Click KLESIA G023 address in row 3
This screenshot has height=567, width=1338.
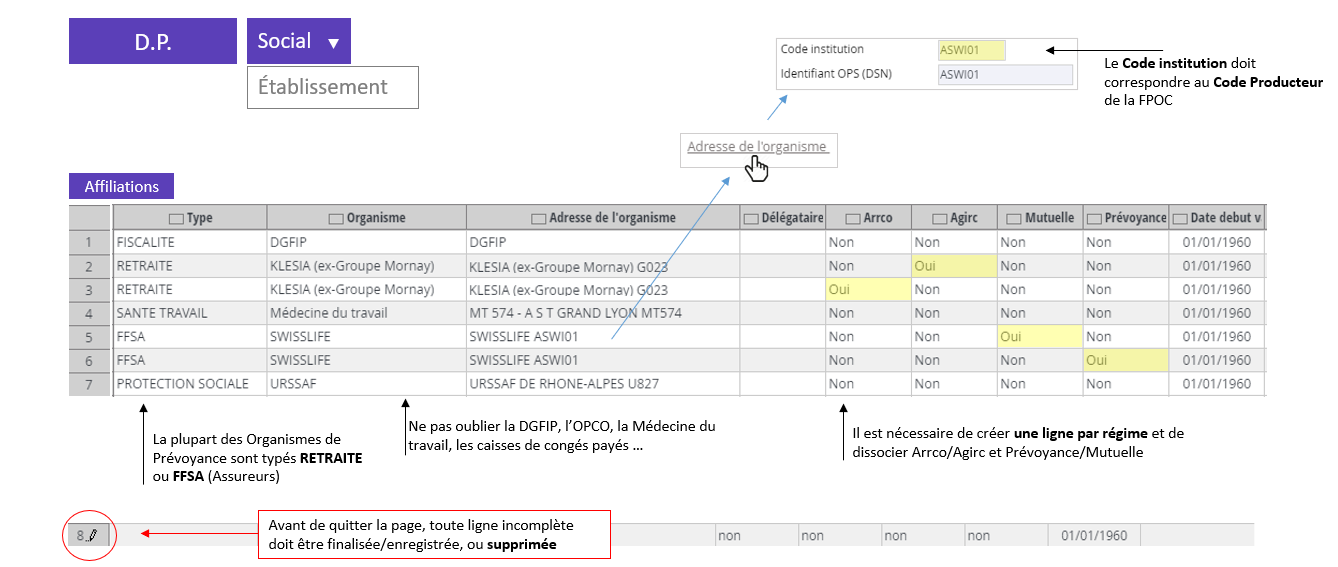603,290
